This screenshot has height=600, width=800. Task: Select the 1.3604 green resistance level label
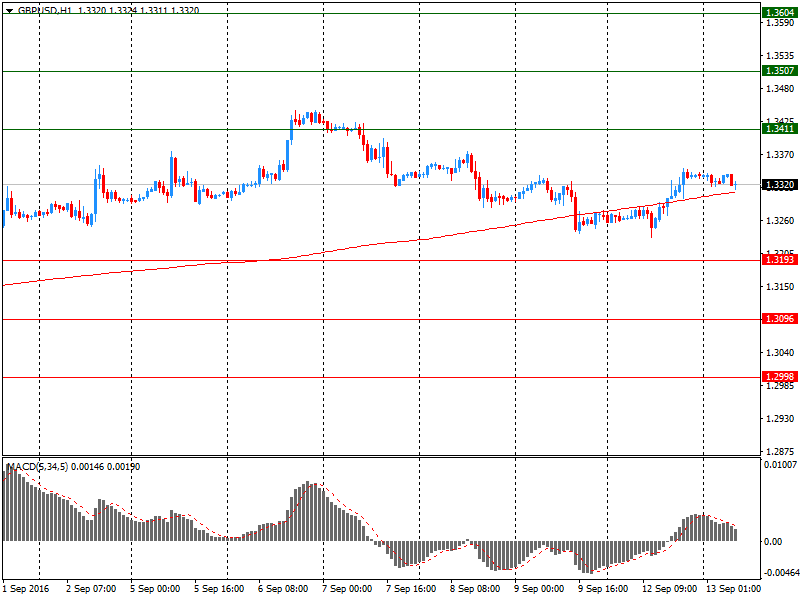(x=780, y=12)
